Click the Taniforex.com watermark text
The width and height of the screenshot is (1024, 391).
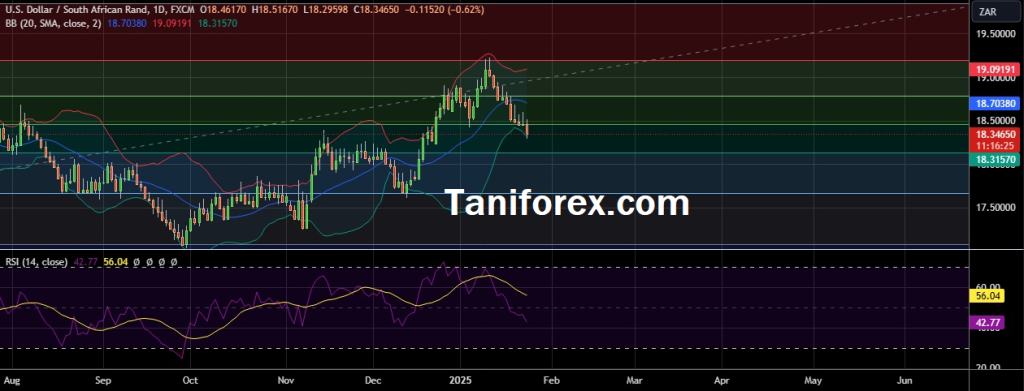pyautogui.click(x=567, y=203)
